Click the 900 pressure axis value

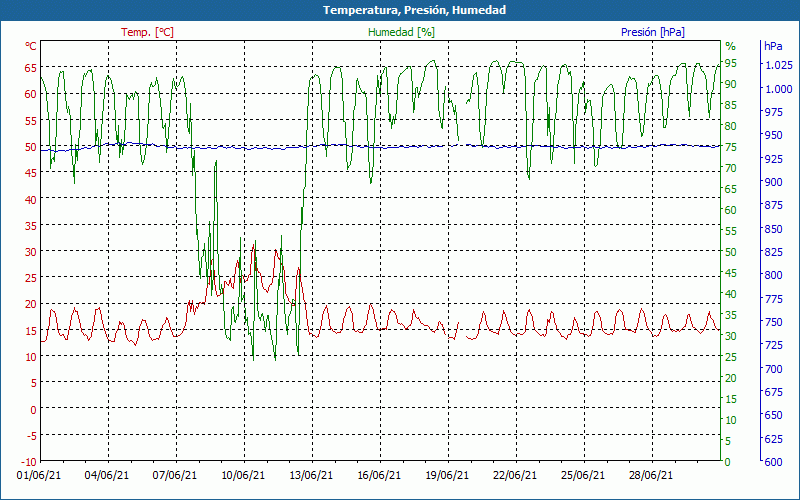point(773,182)
